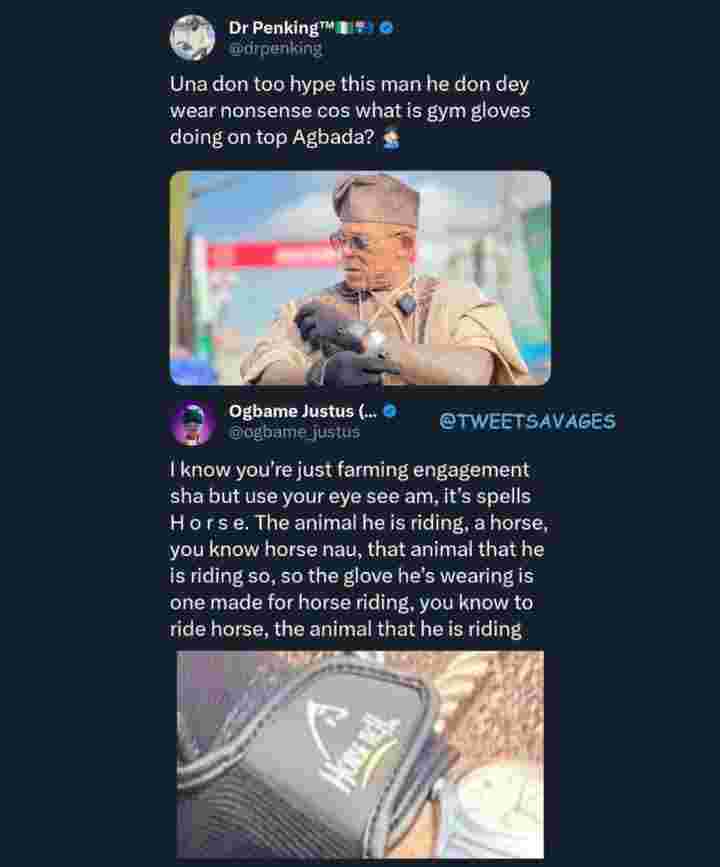Click the tweet text about gym gloves on Agbada
The height and width of the screenshot is (867, 720).
pyautogui.click(x=349, y=111)
